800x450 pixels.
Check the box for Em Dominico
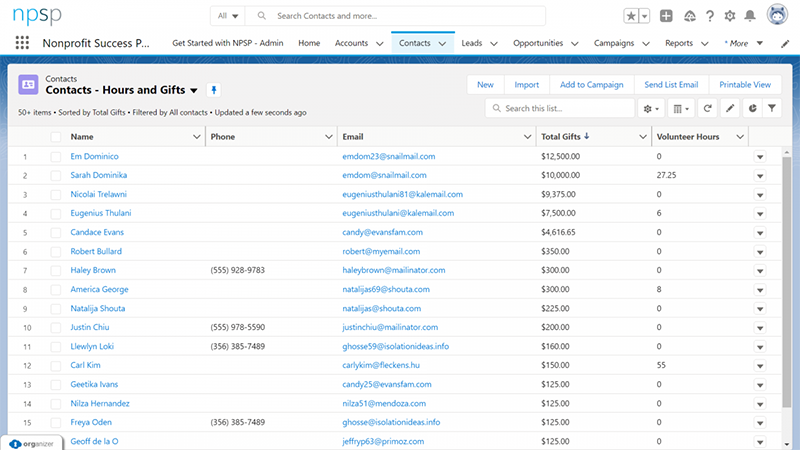(x=56, y=157)
